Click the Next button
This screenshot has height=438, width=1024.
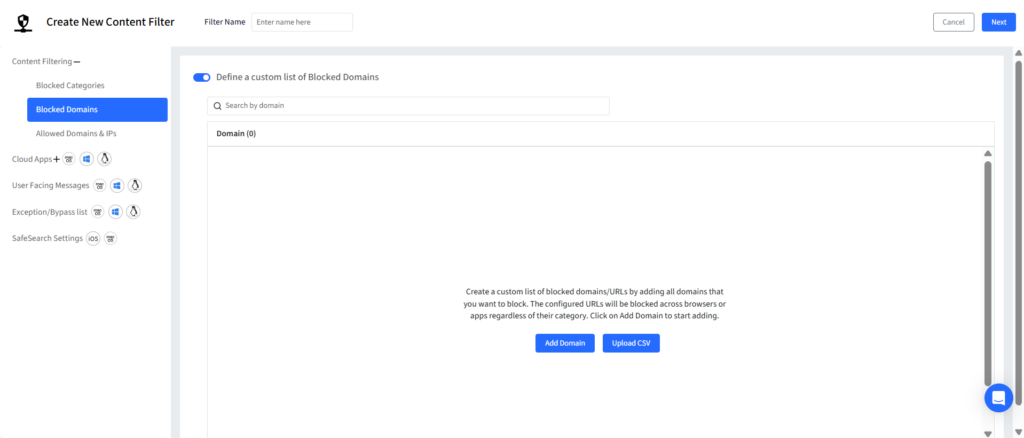point(999,22)
